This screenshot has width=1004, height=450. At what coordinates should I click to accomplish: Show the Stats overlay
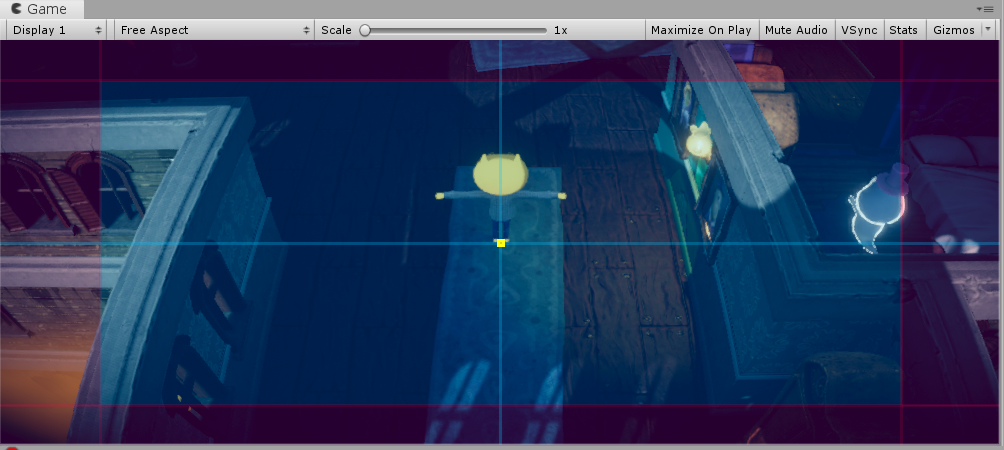[903, 30]
